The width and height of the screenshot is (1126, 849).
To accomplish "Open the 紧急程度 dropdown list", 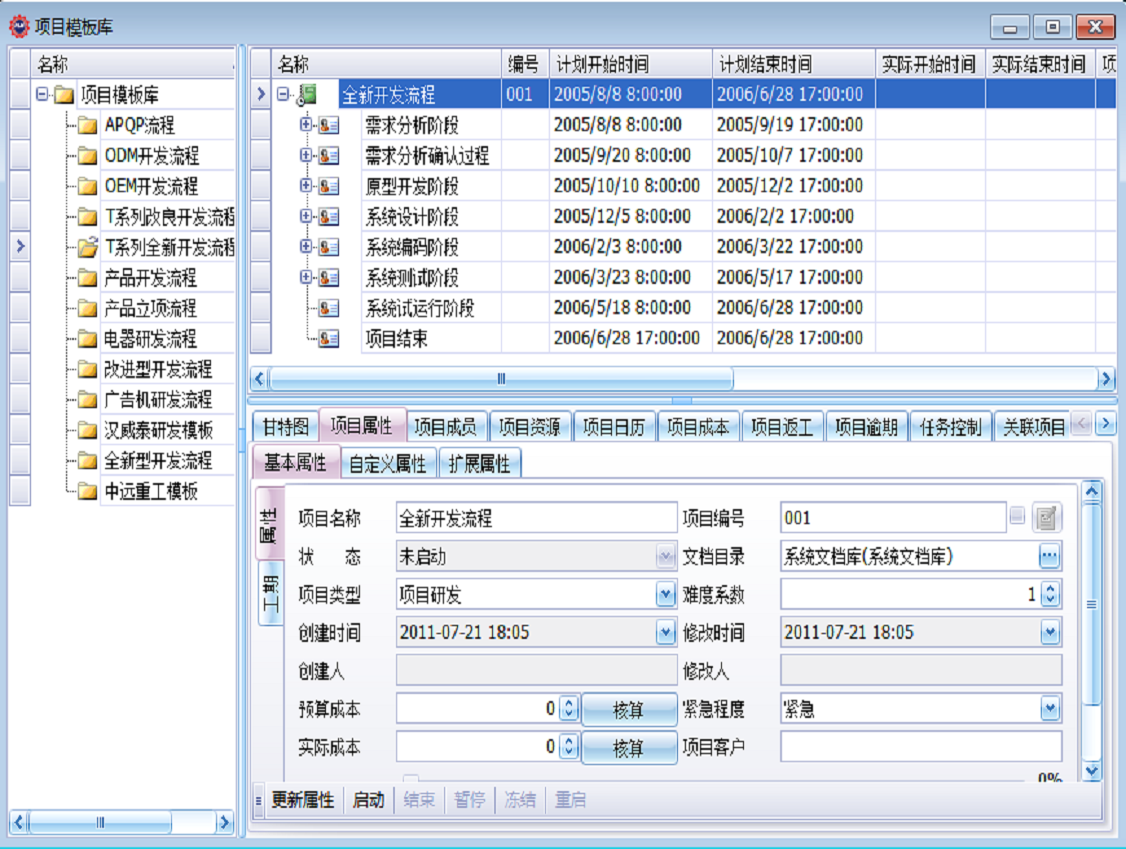I will pos(1049,709).
